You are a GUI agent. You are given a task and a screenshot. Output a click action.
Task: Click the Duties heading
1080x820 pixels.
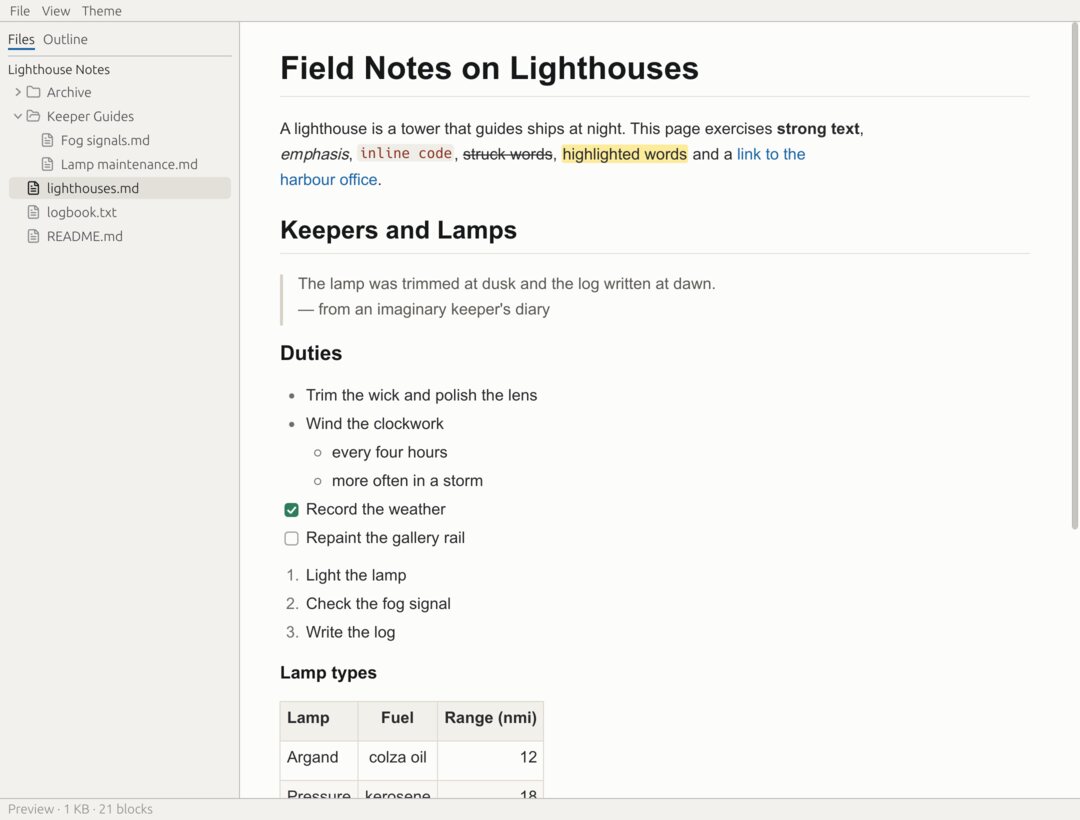point(311,353)
